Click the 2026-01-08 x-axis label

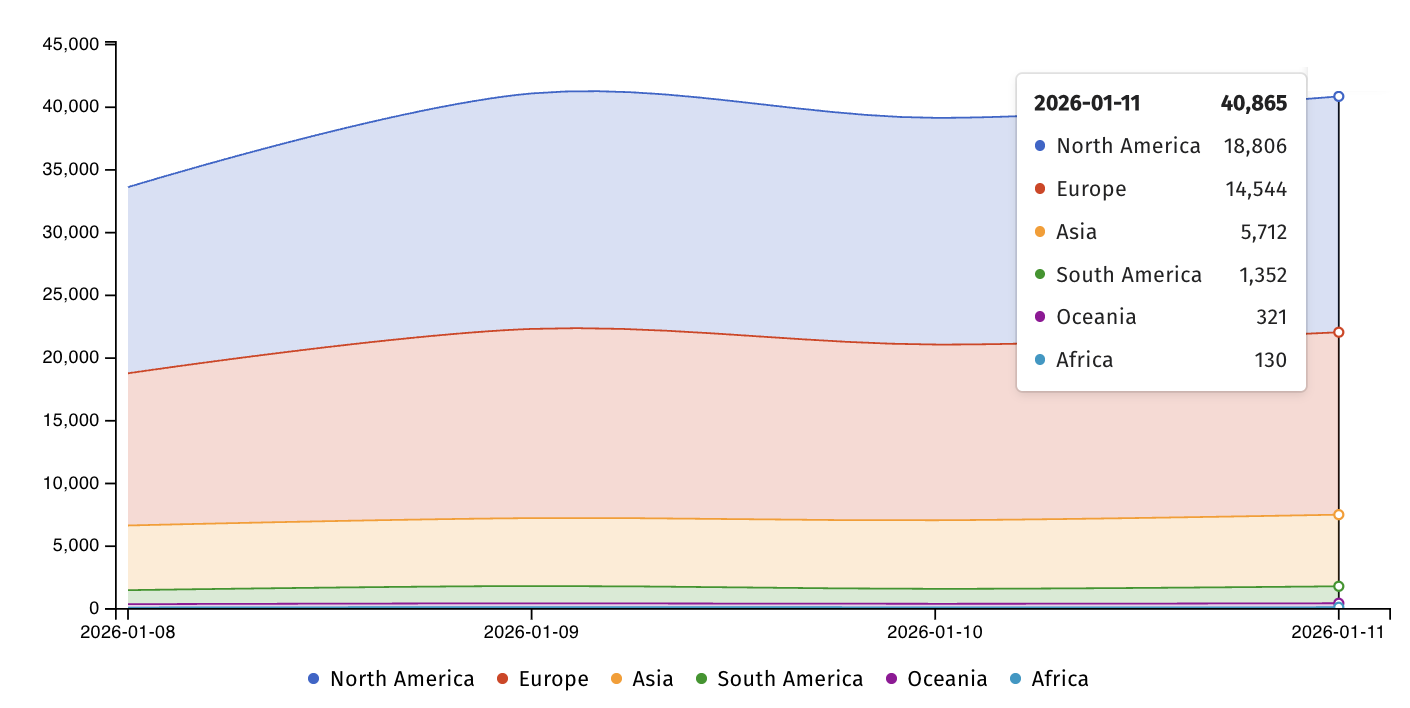(127, 632)
